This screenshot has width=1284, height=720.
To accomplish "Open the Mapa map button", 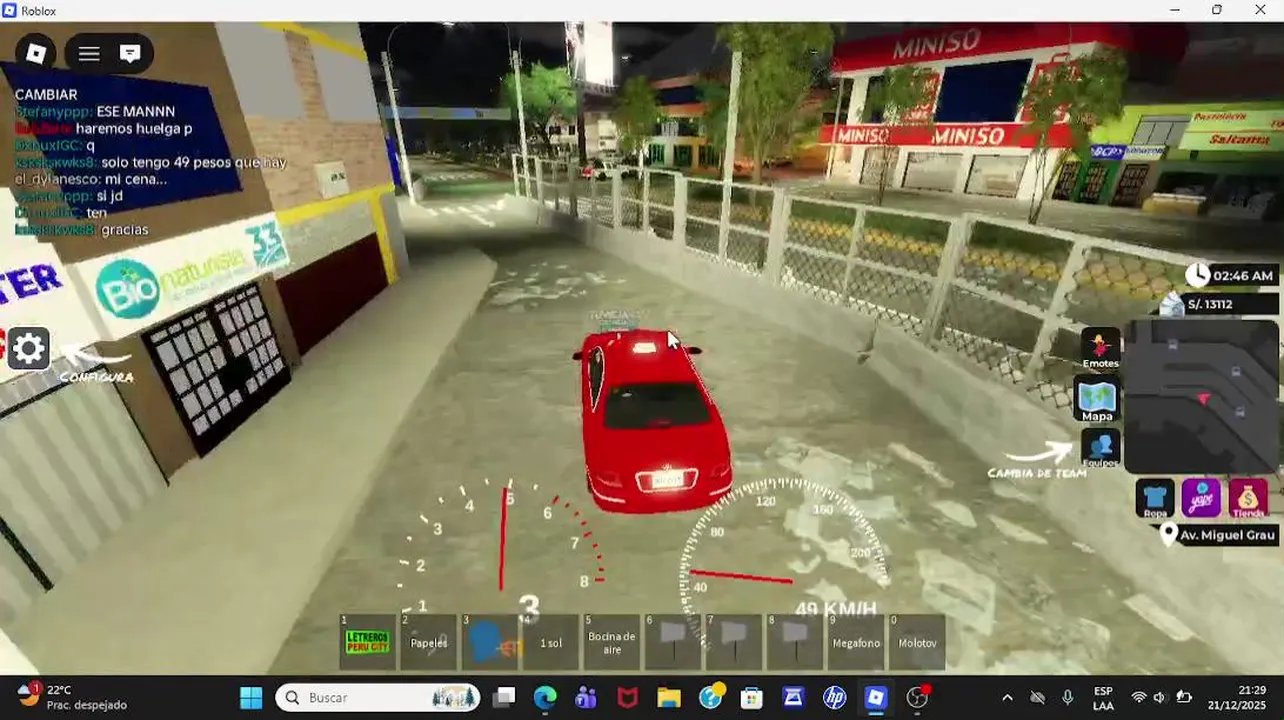I will (1097, 401).
